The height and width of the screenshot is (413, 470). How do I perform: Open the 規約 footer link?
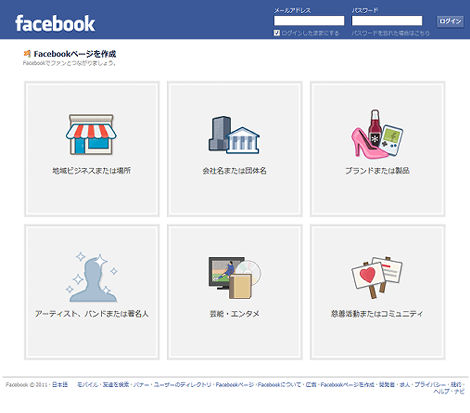(x=456, y=385)
